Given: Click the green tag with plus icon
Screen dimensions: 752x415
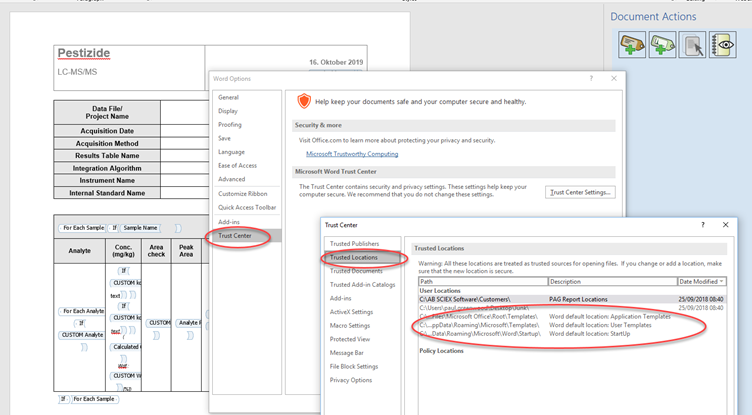Looking at the screenshot, I should (662, 45).
